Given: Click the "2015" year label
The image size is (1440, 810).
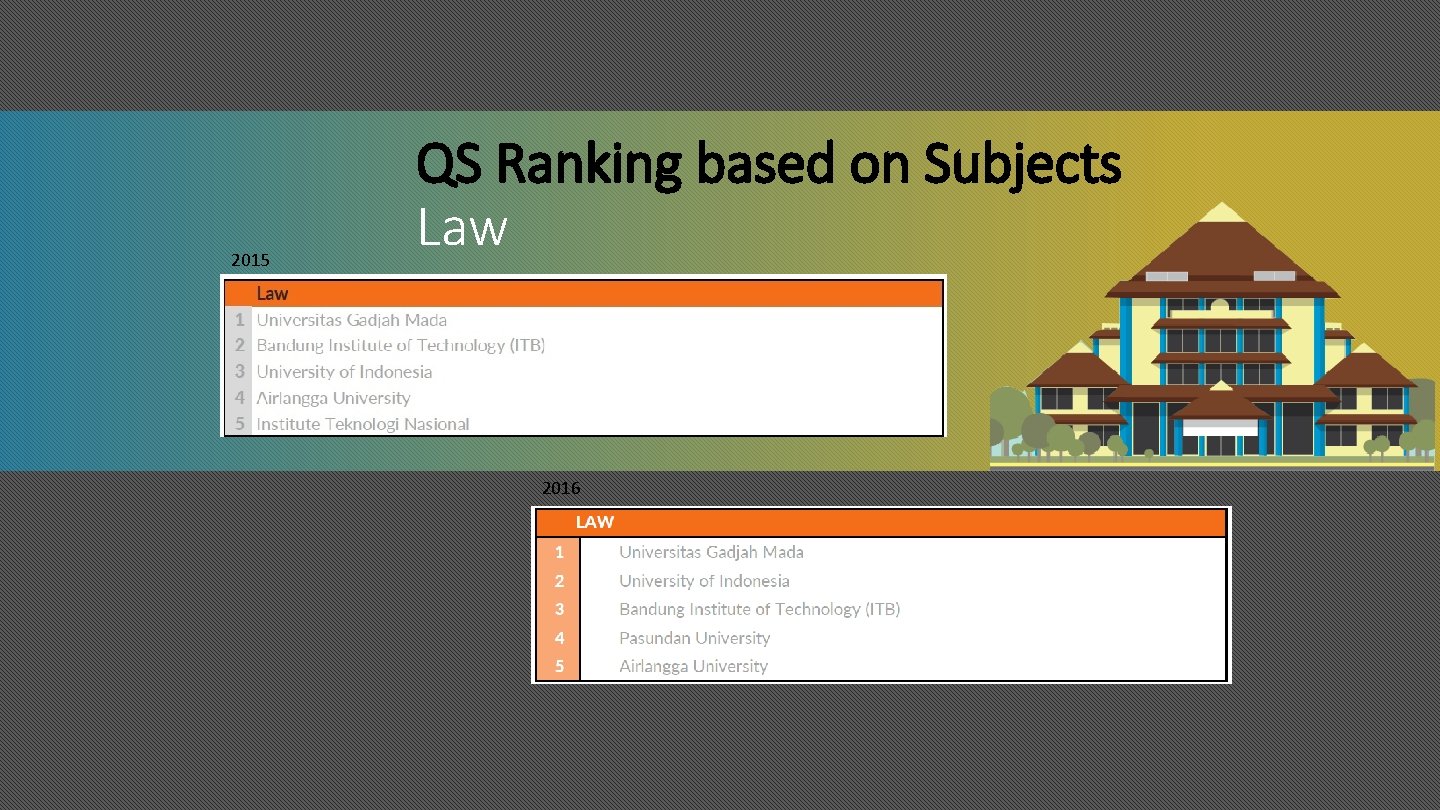Looking at the screenshot, I should (x=250, y=261).
